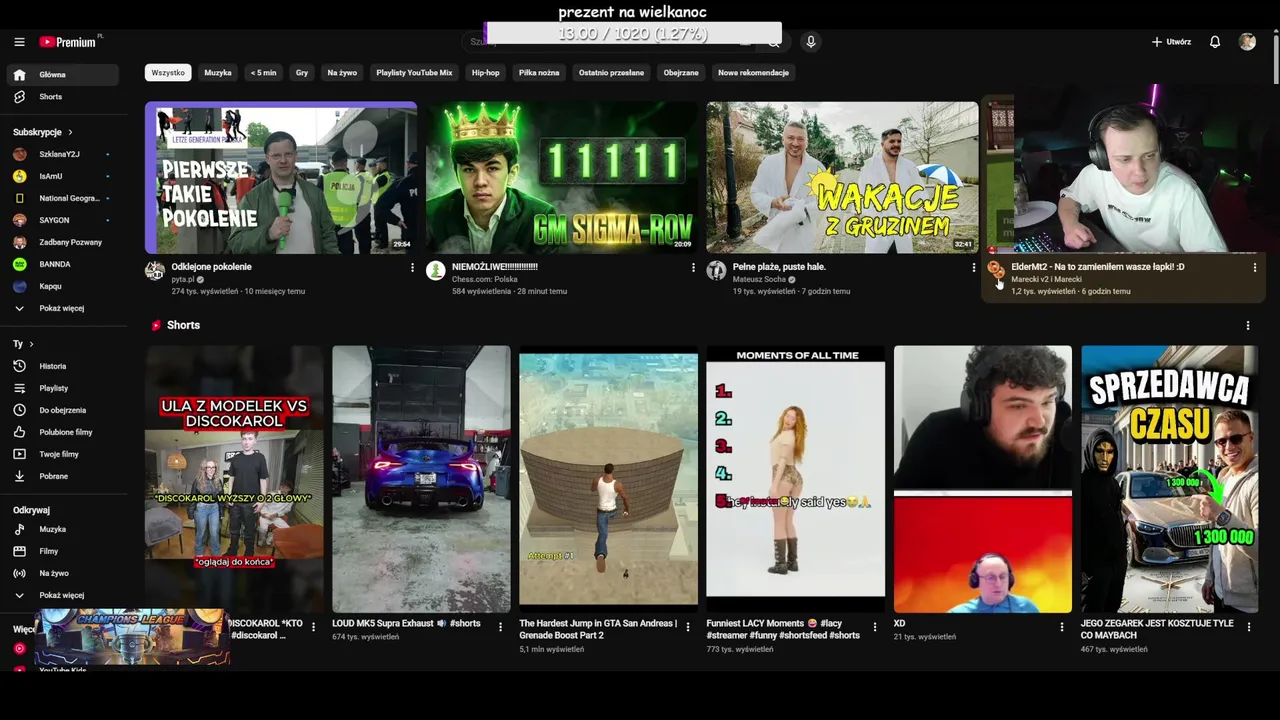Select the Muzyka filter chip
The image size is (1280, 720).
tap(218, 73)
